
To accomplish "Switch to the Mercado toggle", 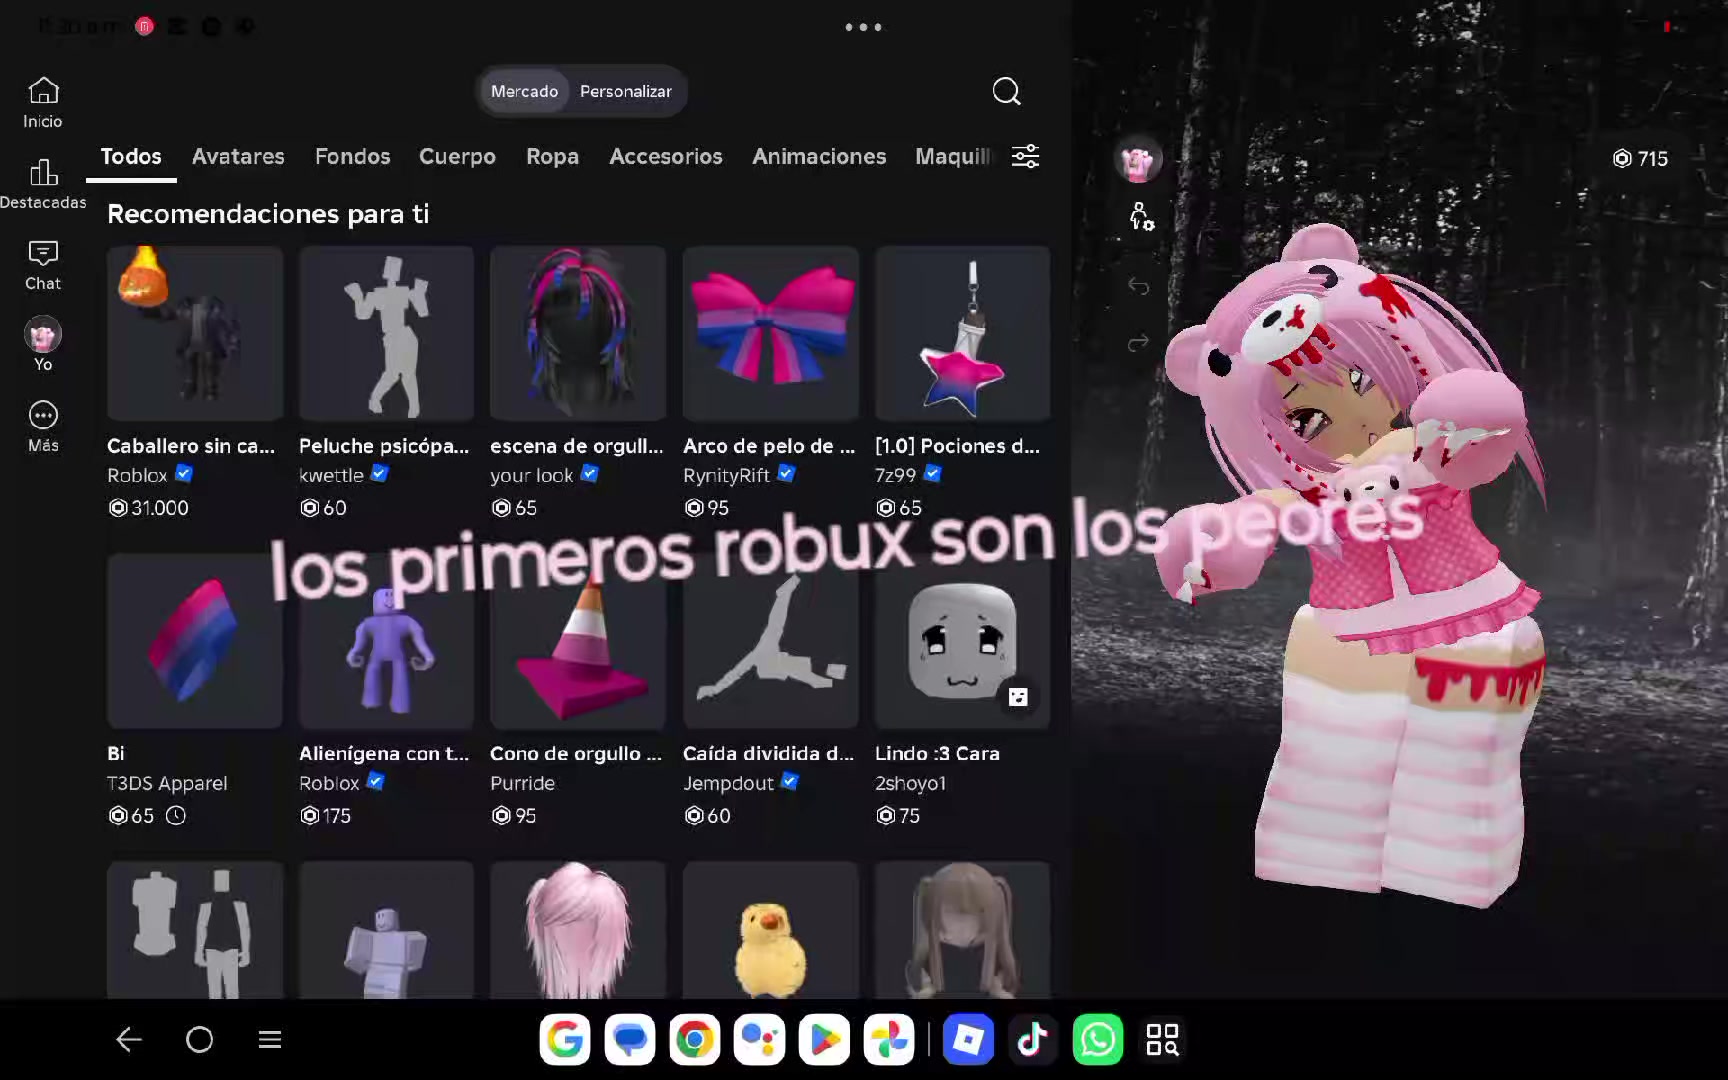I will [524, 91].
